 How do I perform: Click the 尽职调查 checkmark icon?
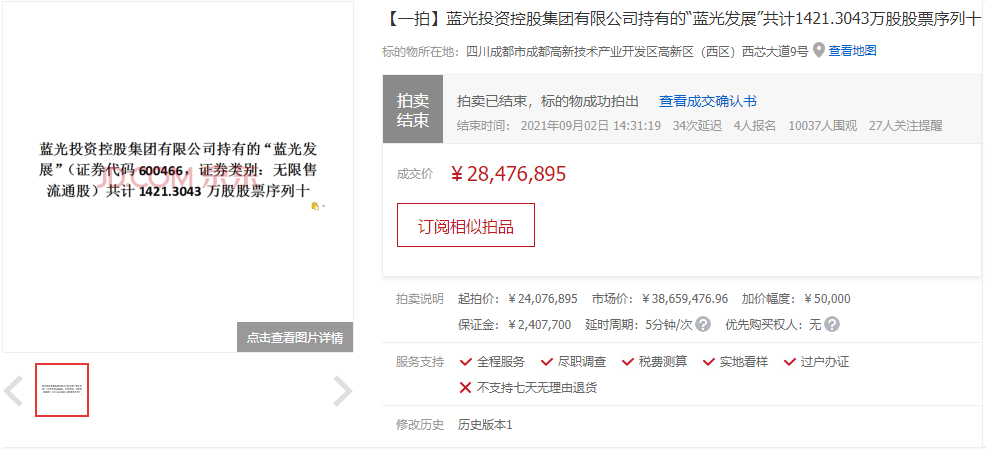point(547,362)
